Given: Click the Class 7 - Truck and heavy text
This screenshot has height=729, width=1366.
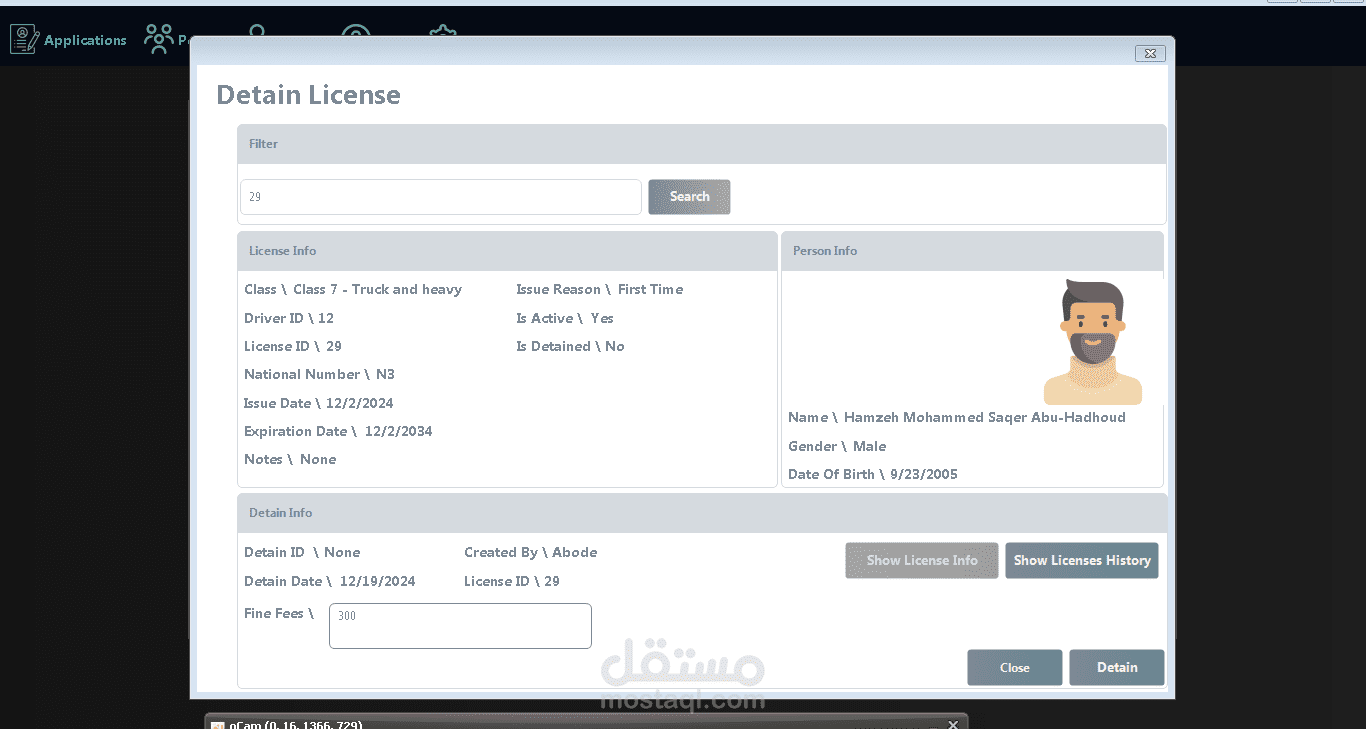Looking at the screenshot, I should tap(378, 290).
